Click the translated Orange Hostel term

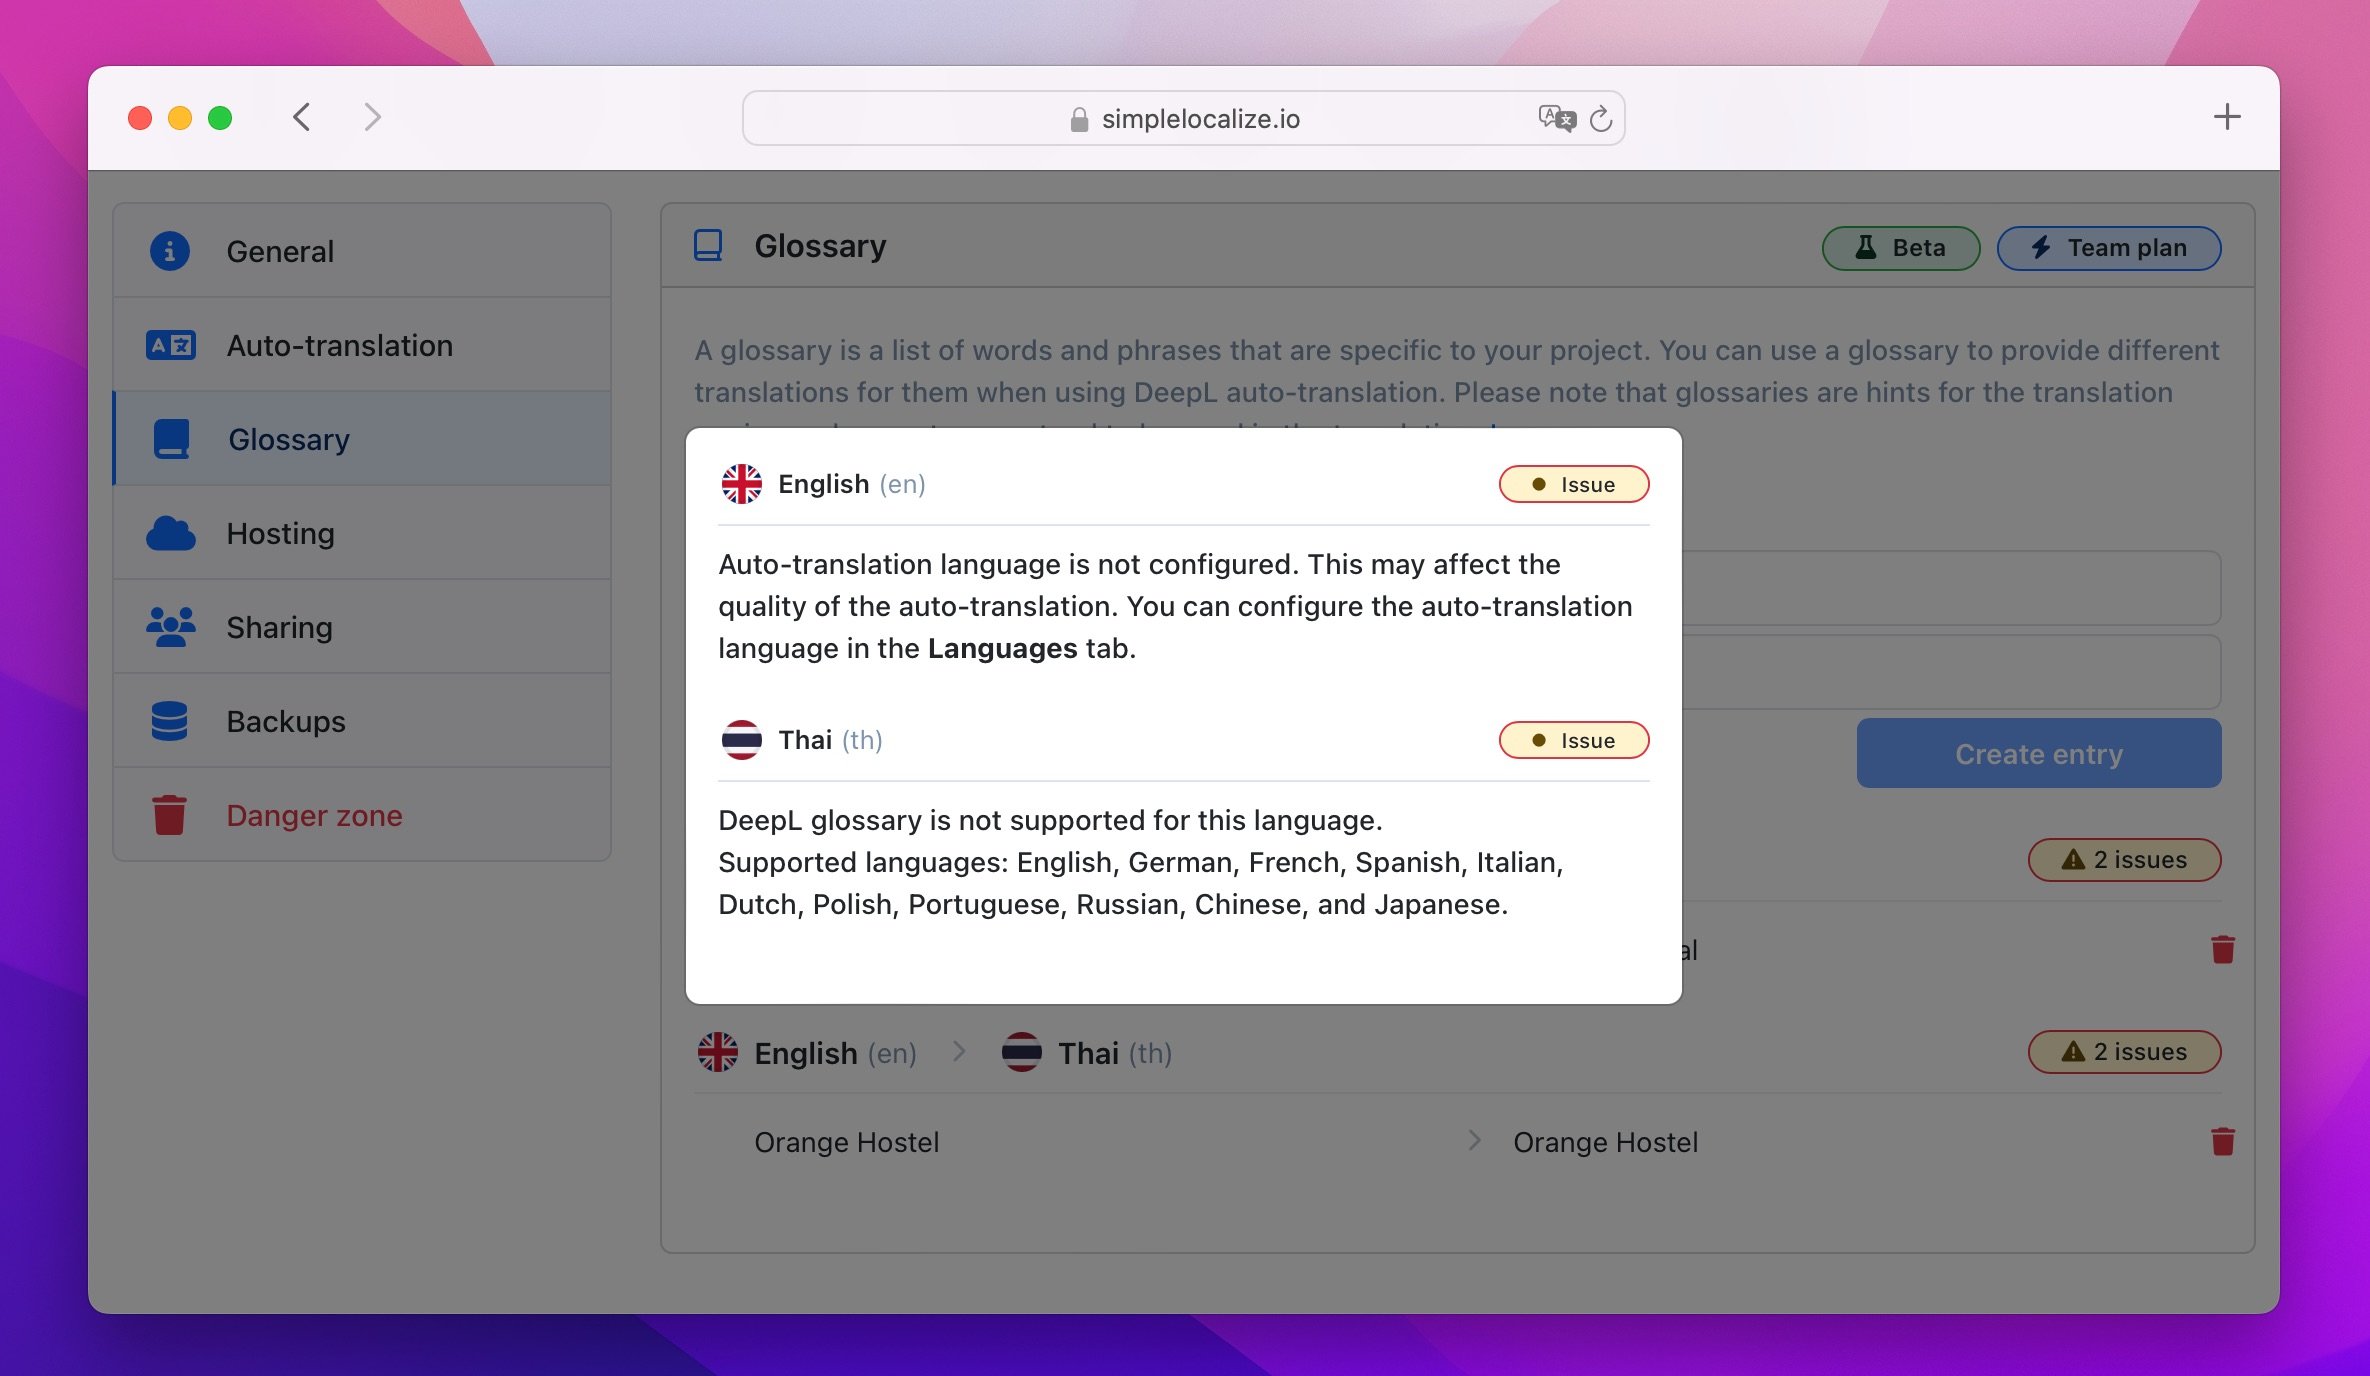(1605, 1142)
